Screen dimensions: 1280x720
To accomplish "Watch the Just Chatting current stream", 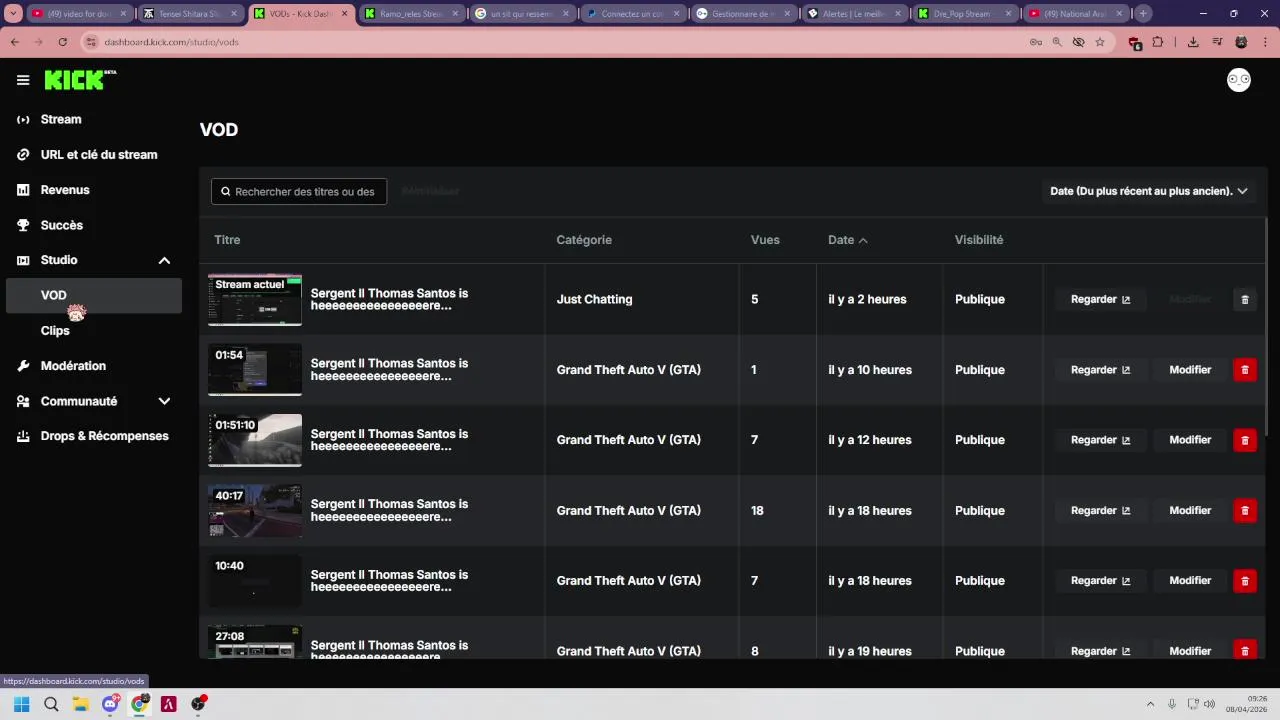I will click(x=1101, y=299).
